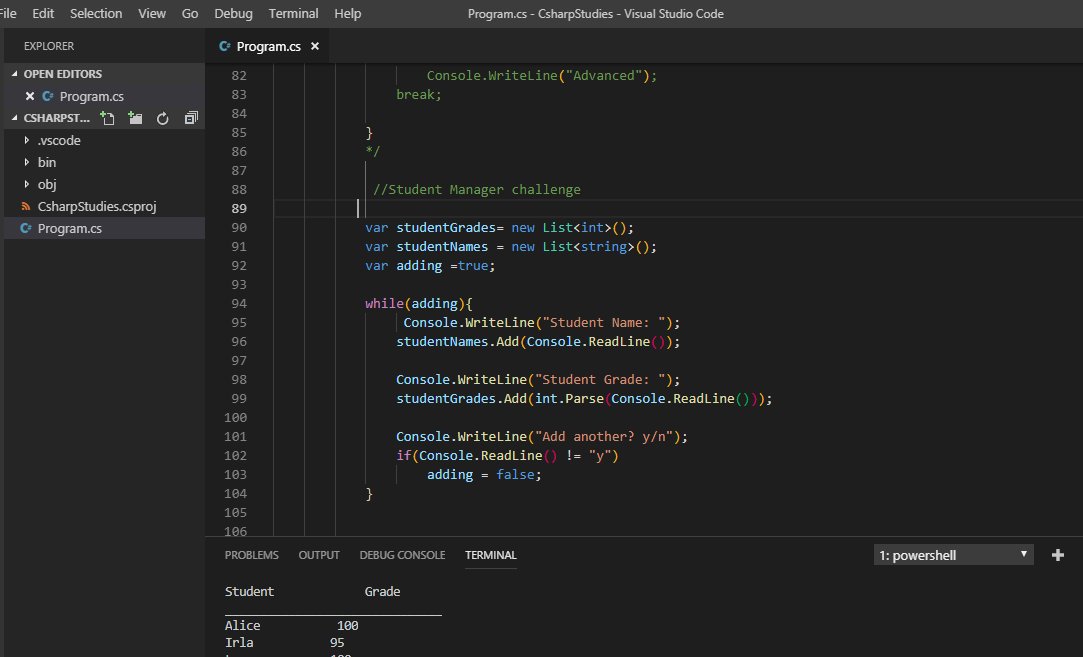Open the powershell terminal selector dropdown
This screenshot has height=657, width=1083.
pos(953,555)
